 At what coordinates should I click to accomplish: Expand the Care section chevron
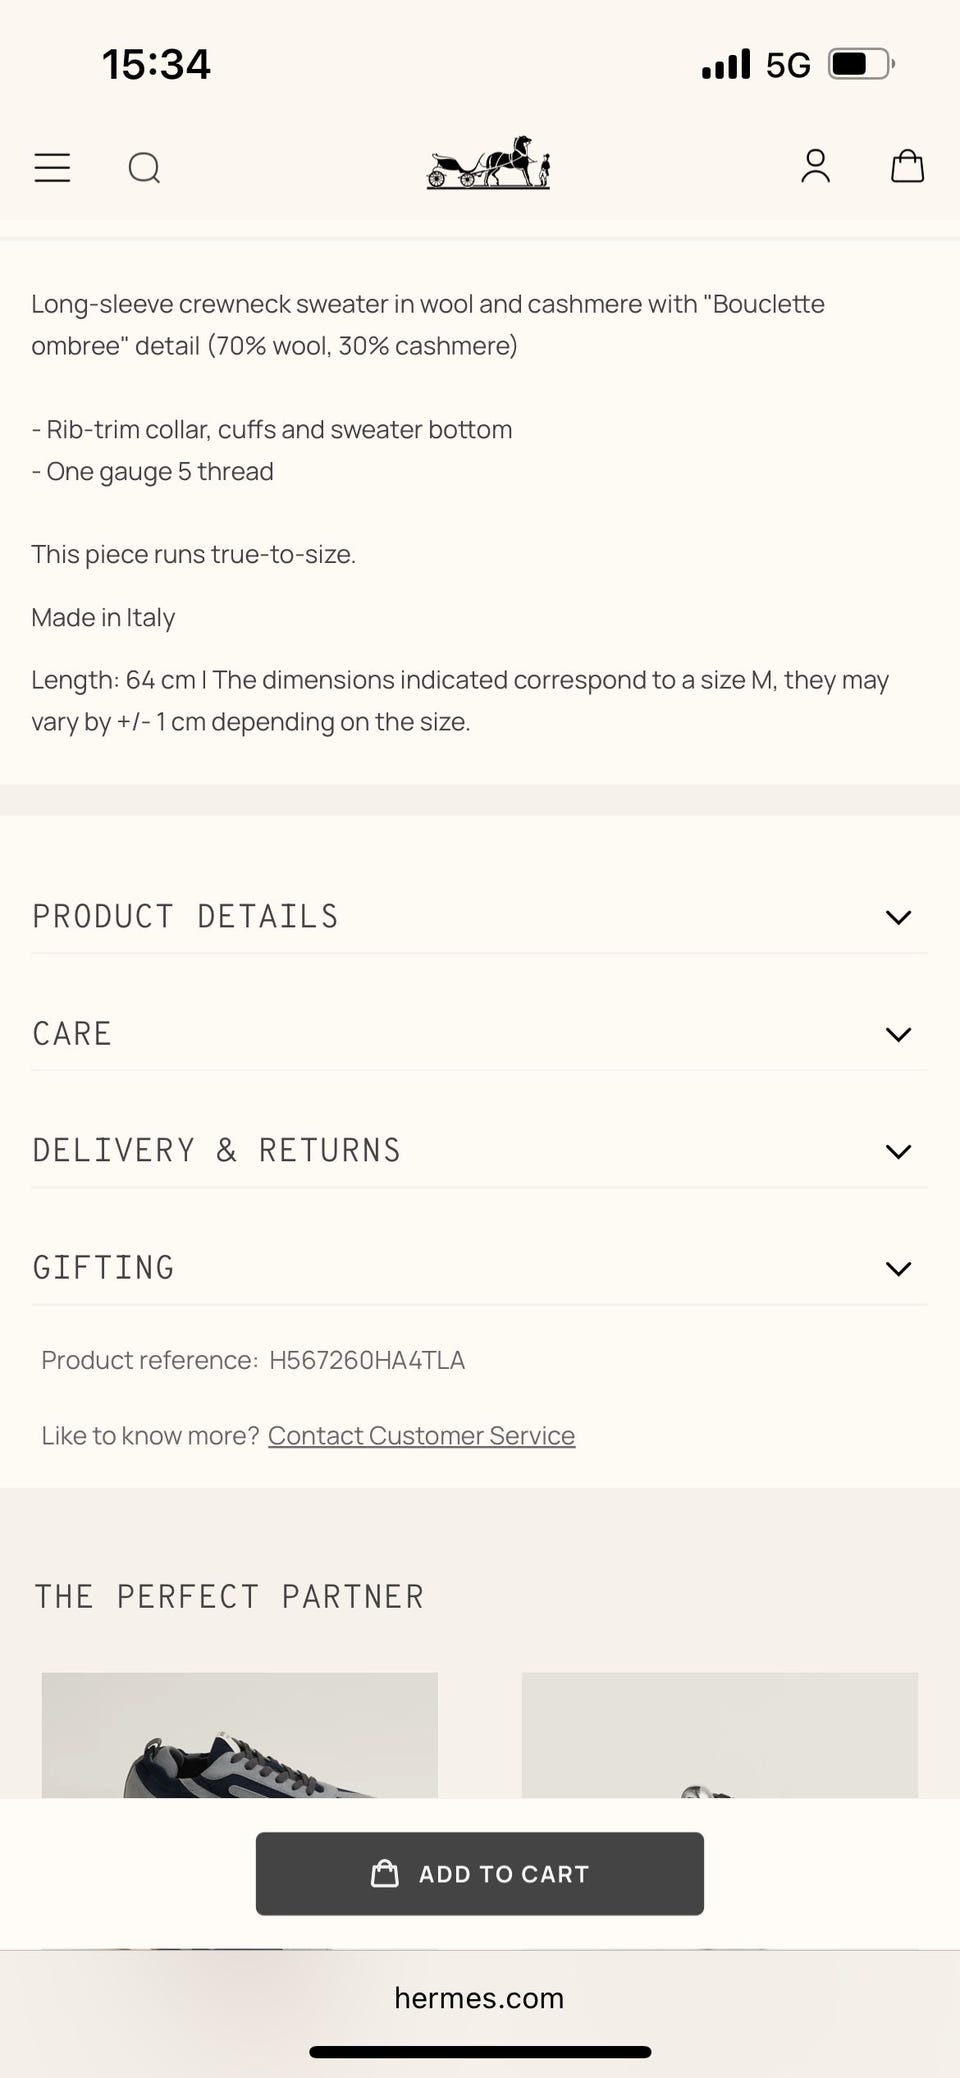[x=898, y=1034]
